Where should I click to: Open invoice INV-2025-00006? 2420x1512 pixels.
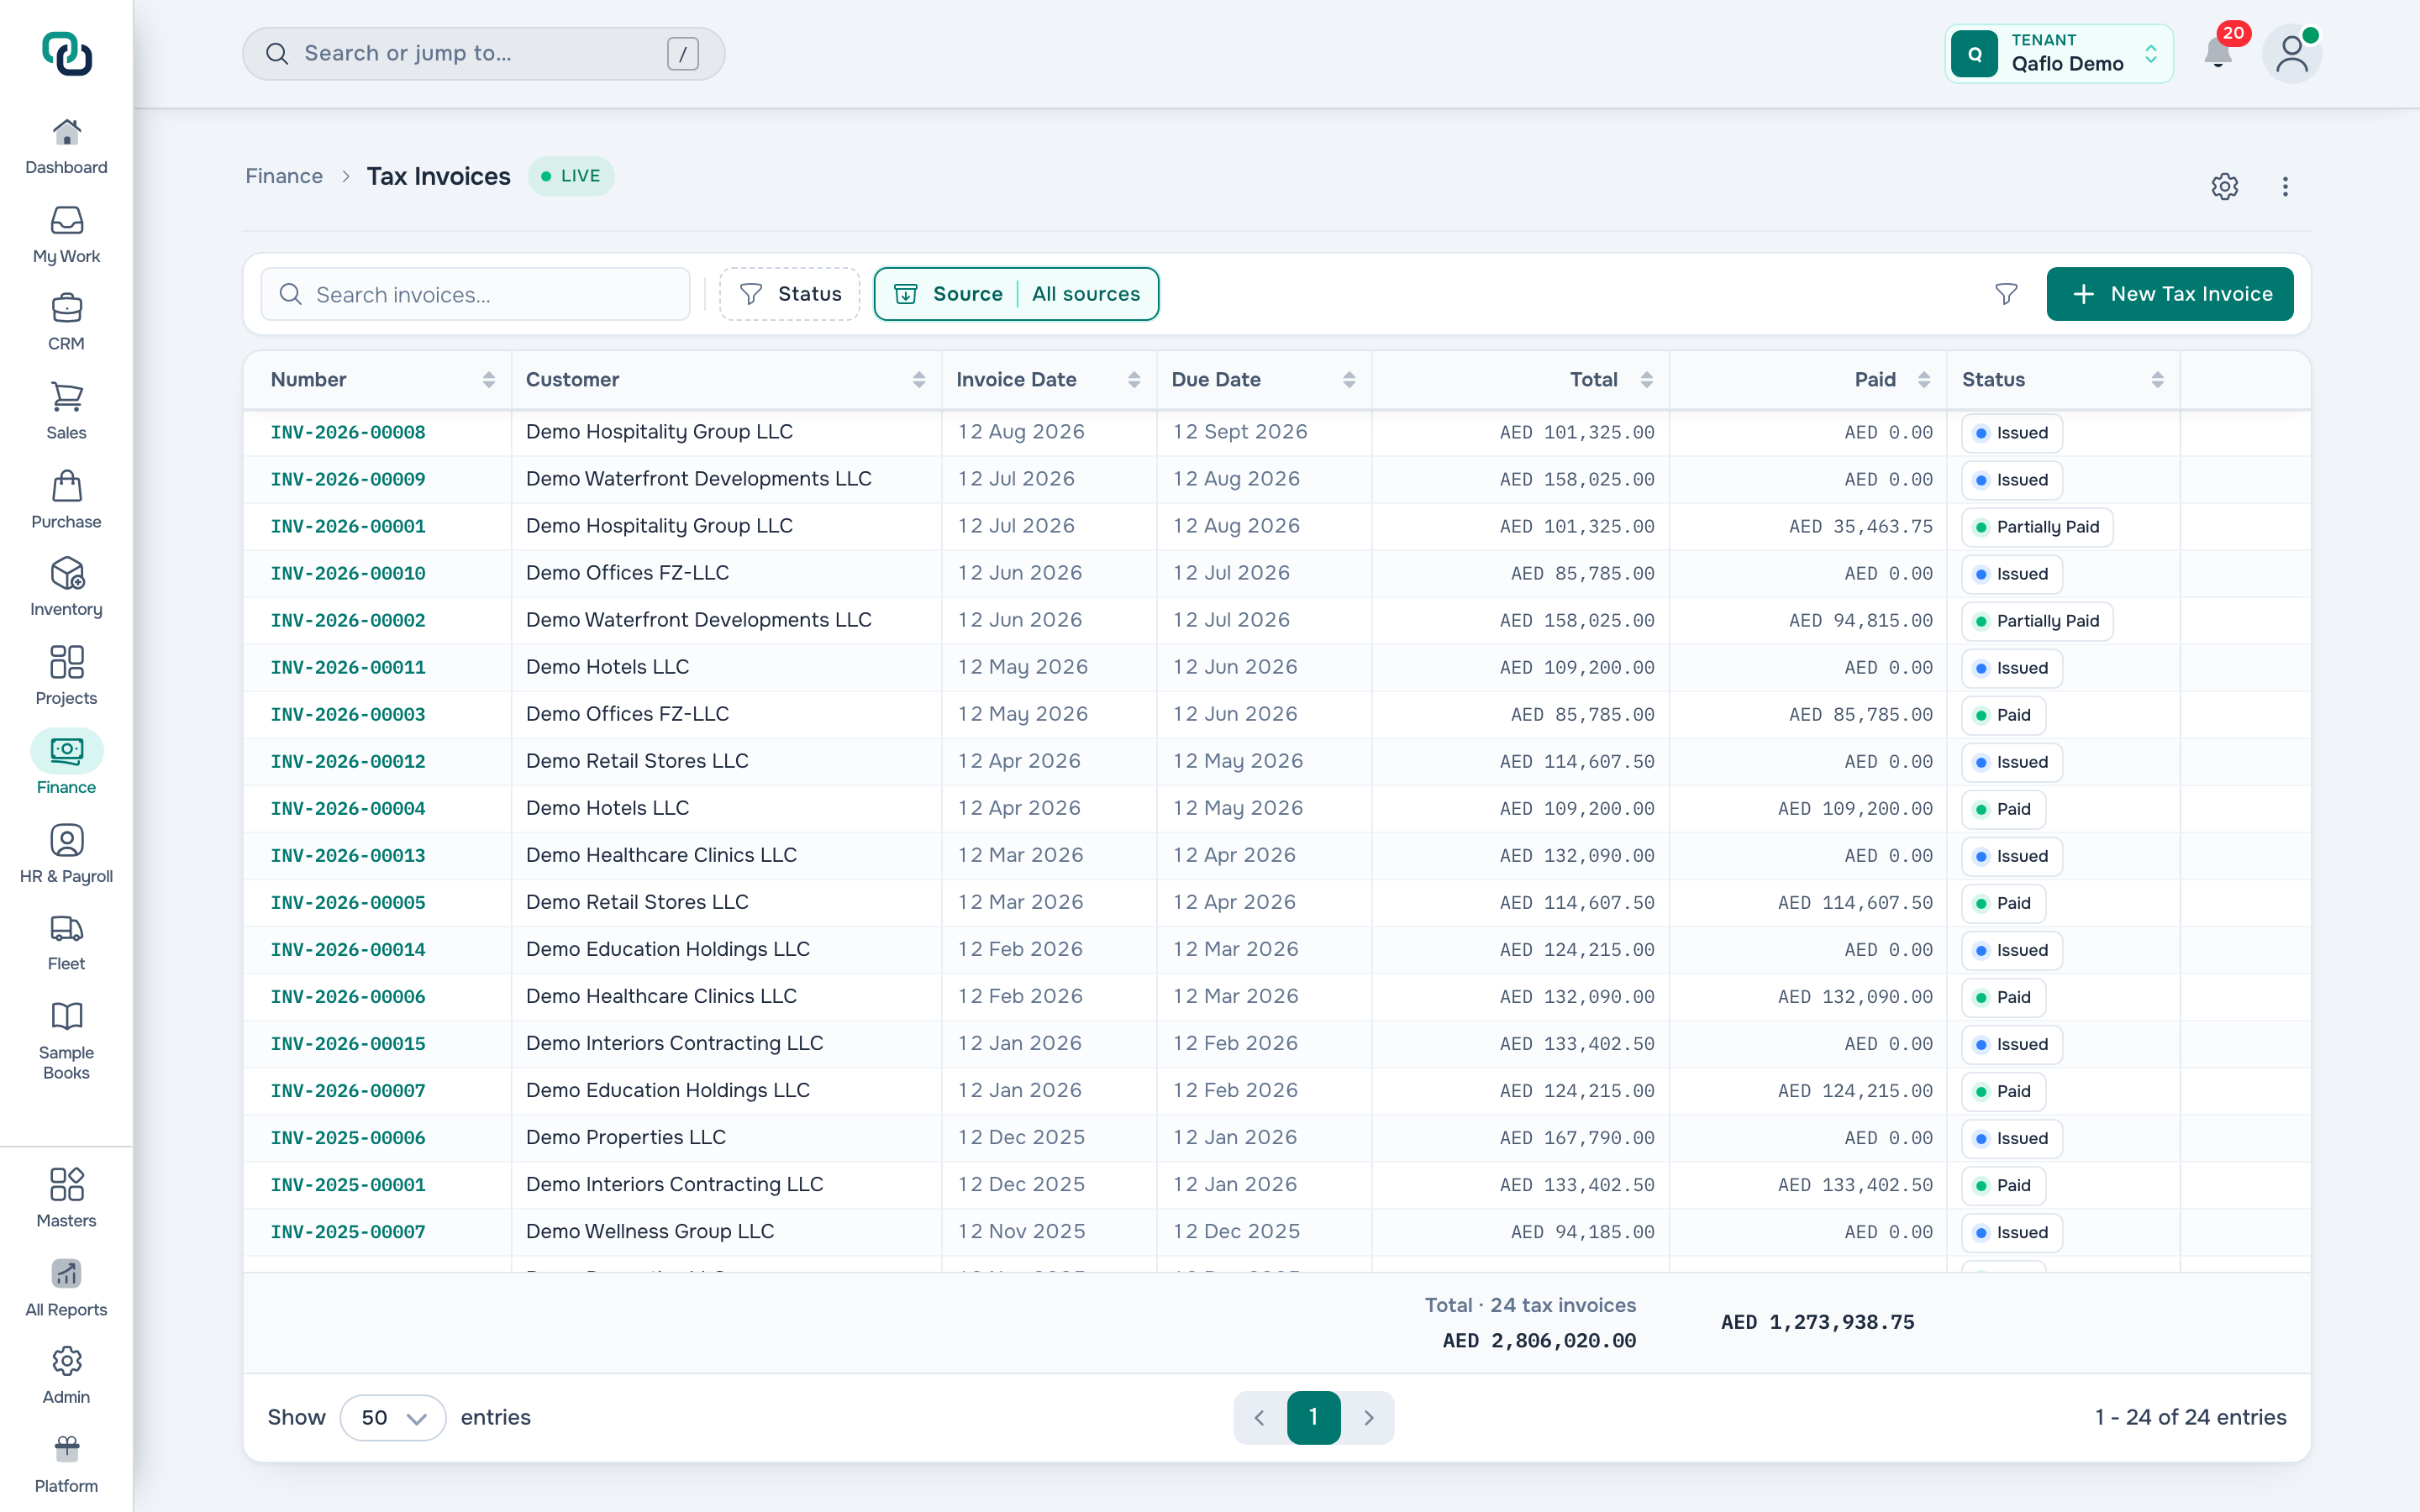(x=348, y=1138)
